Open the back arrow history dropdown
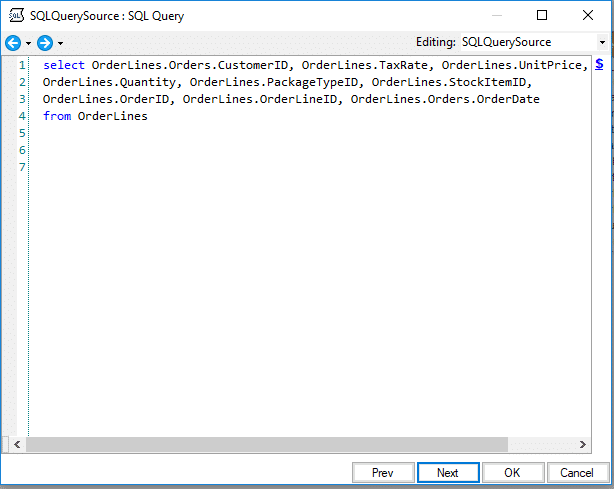 click(28, 43)
